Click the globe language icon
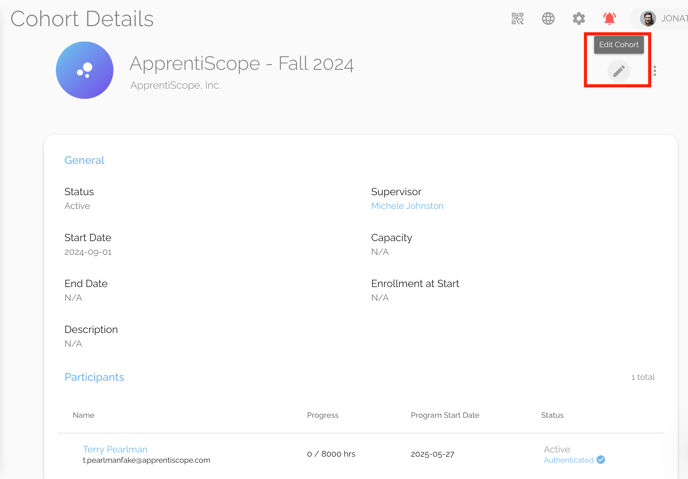Screen dimensions: 688x479 pyautogui.click(x=548, y=18)
